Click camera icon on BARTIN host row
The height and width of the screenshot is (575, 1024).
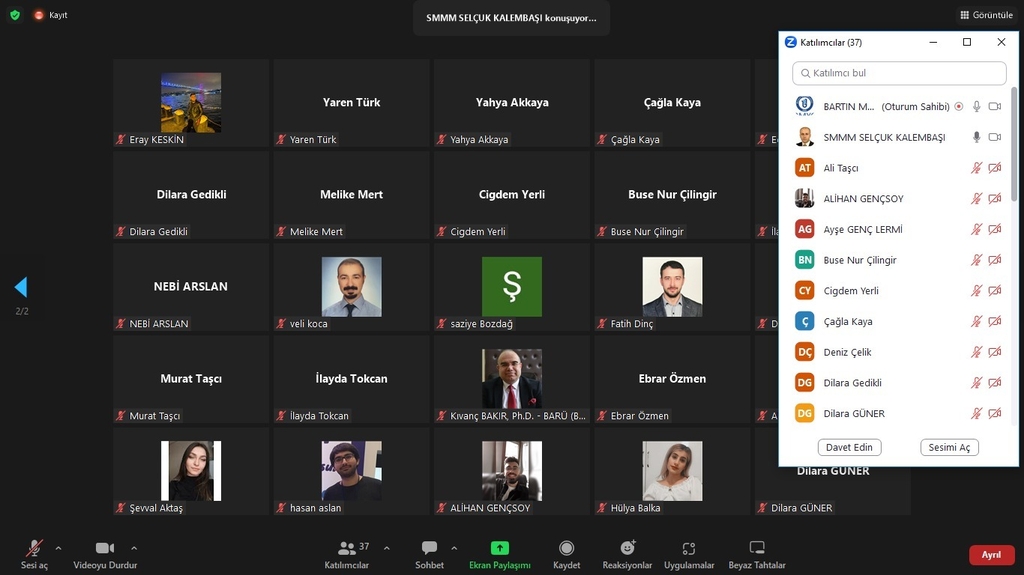[x=995, y=106]
